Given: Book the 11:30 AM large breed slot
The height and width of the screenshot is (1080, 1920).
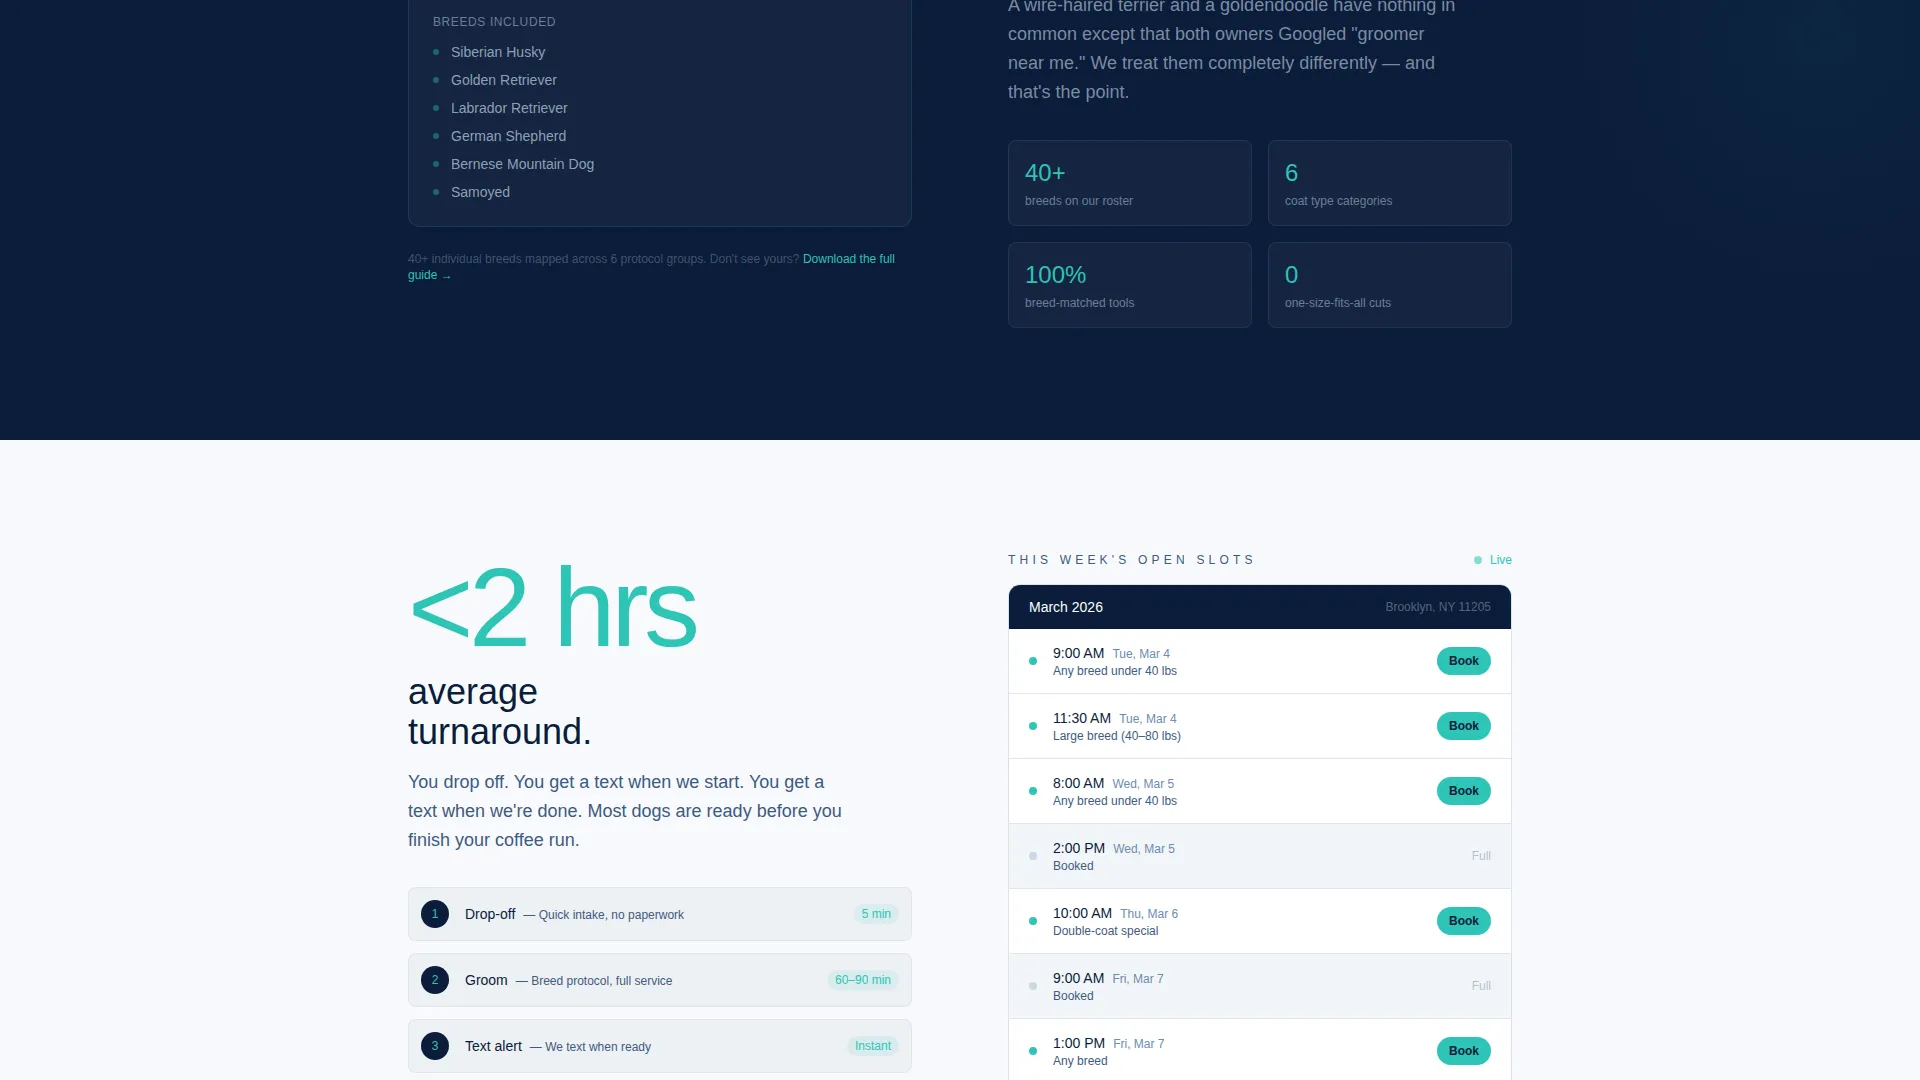Looking at the screenshot, I should coord(1464,726).
